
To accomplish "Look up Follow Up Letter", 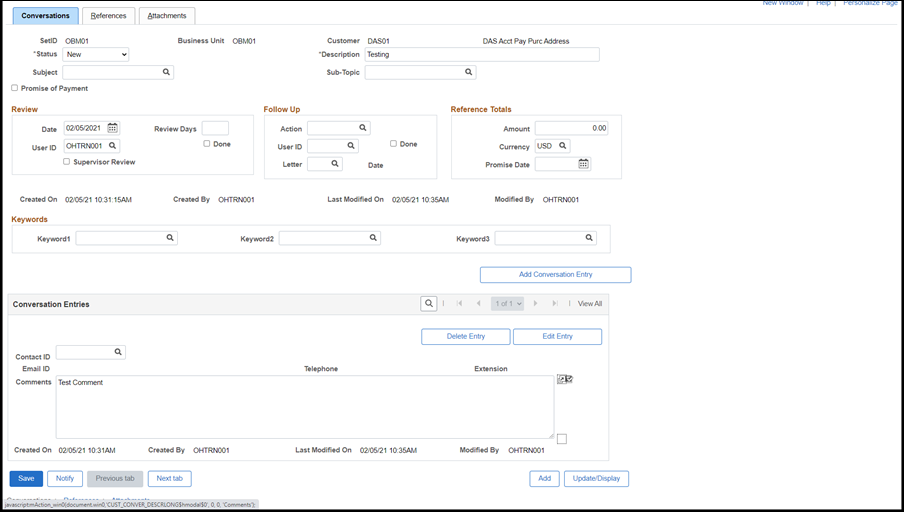I will tap(334, 164).
